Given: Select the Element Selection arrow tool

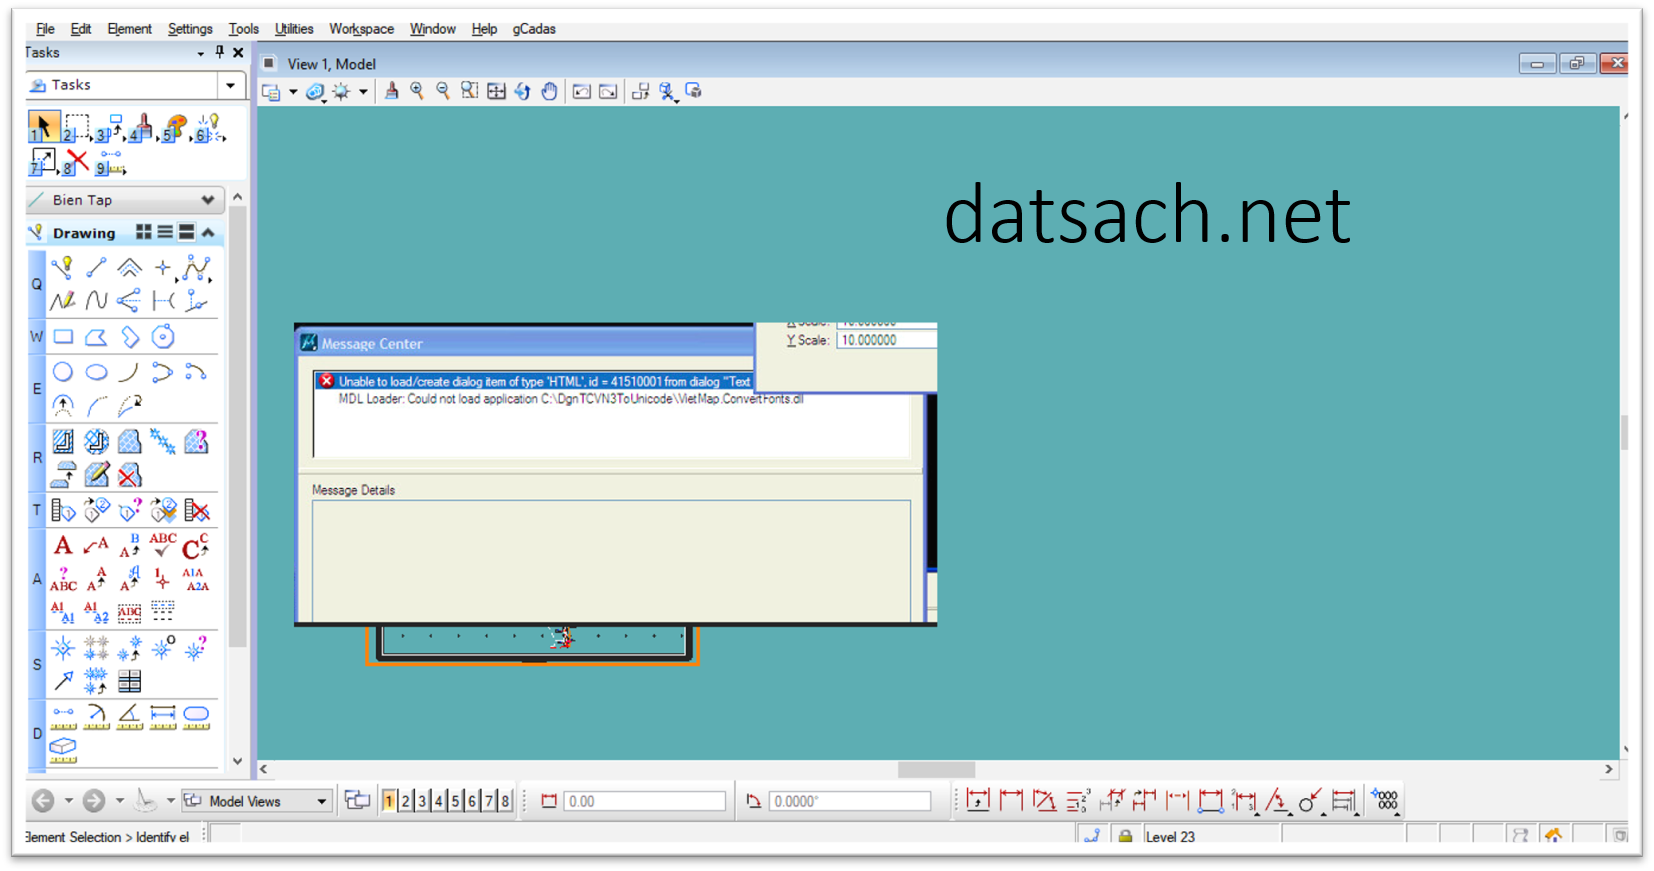Looking at the screenshot, I should click(42, 127).
